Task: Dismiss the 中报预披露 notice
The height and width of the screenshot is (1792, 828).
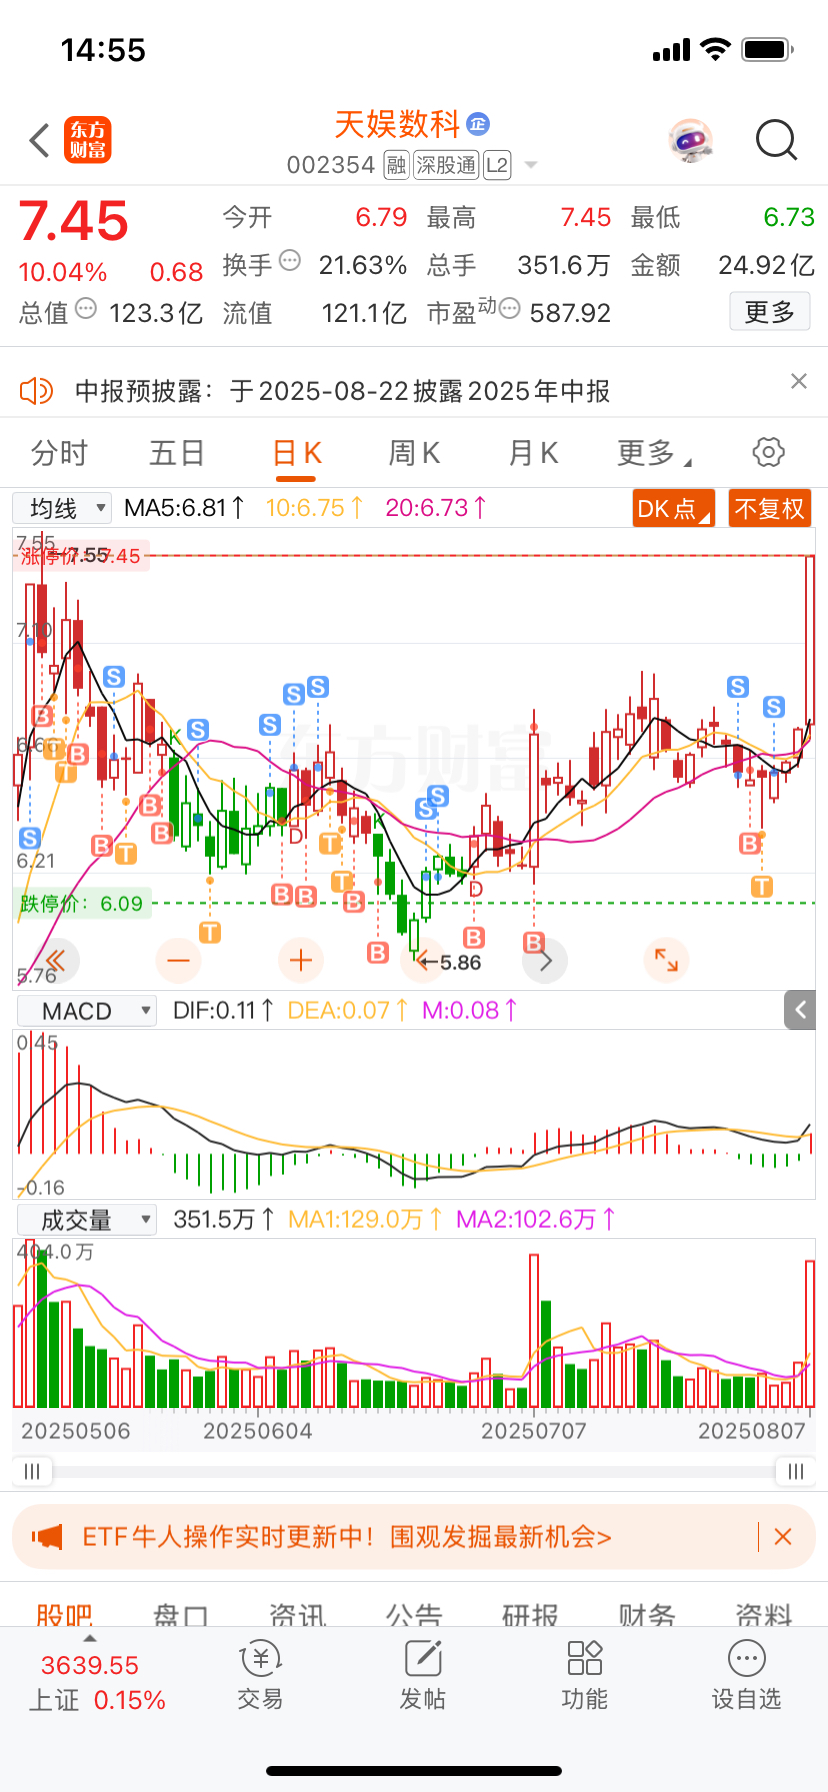Action: pos(799,381)
